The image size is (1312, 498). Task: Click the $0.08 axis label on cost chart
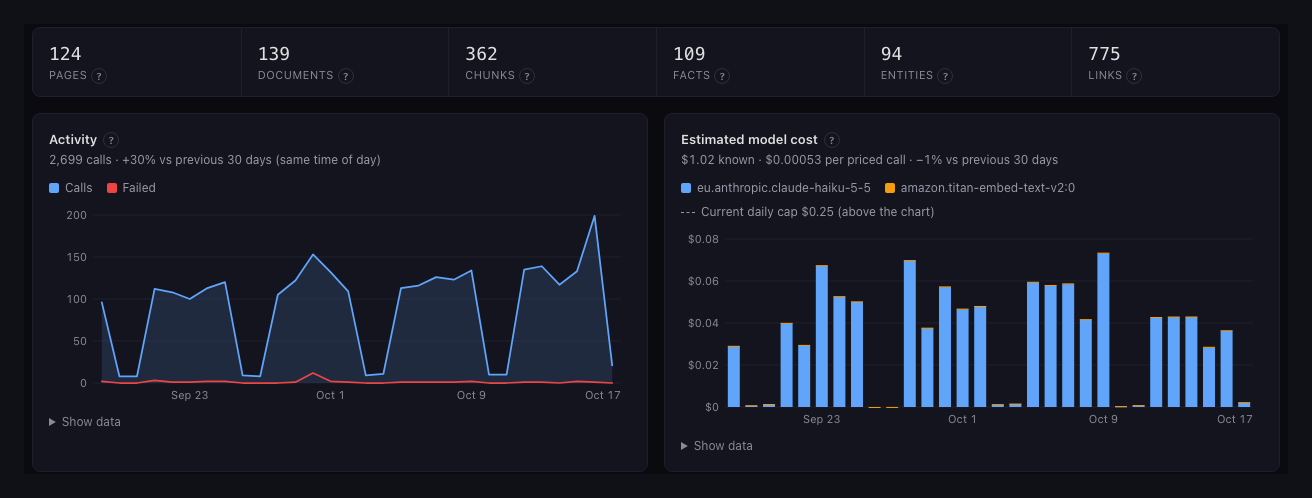click(x=704, y=239)
